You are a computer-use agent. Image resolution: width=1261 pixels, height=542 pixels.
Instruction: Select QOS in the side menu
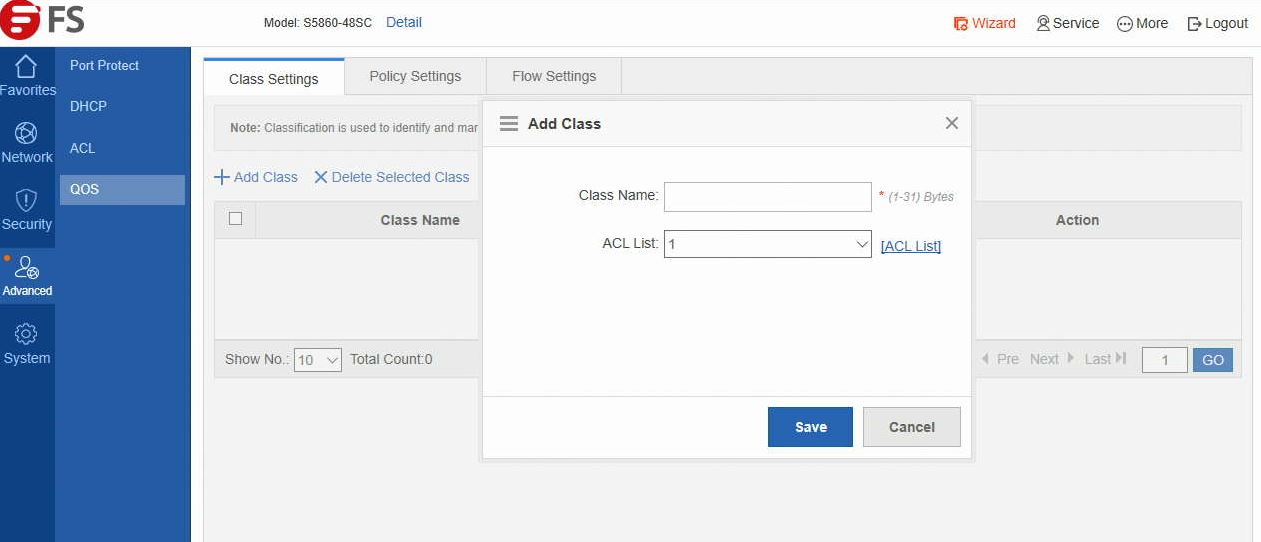[122, 189]
